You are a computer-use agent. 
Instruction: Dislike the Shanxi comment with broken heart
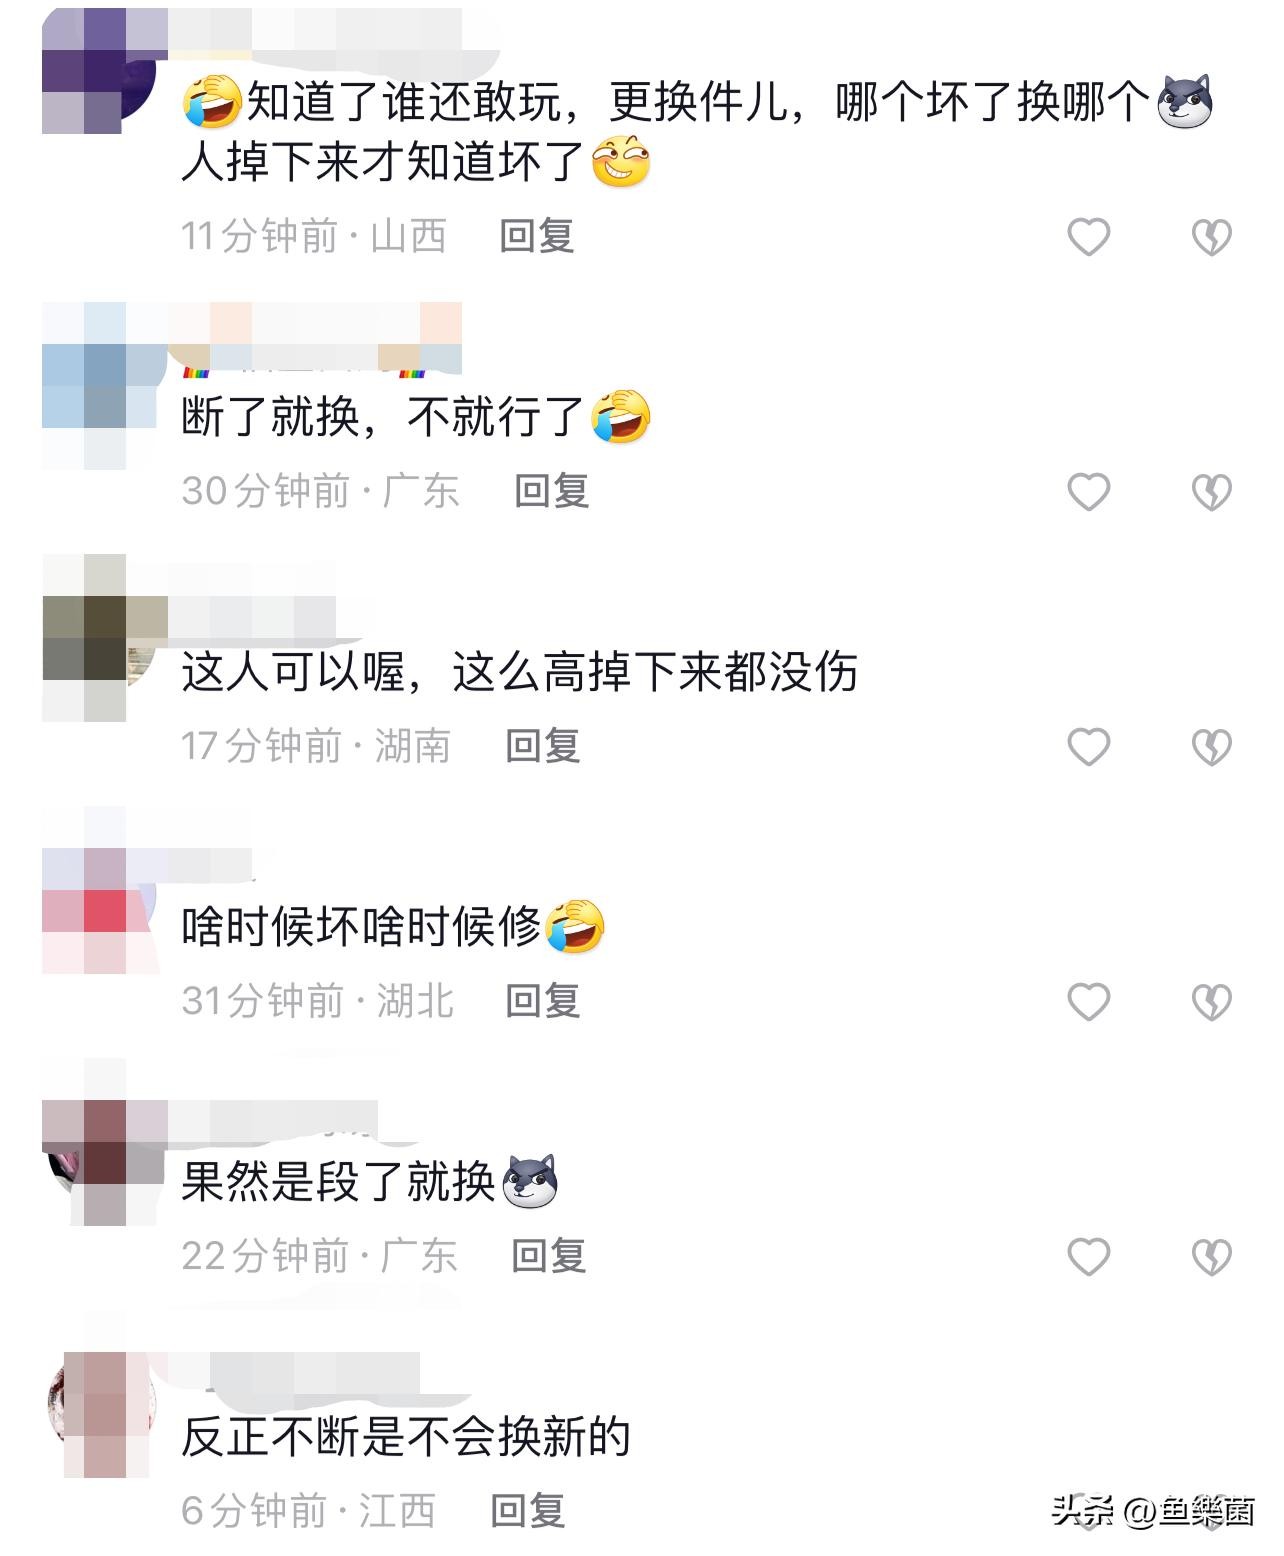tap(1212, 237)
